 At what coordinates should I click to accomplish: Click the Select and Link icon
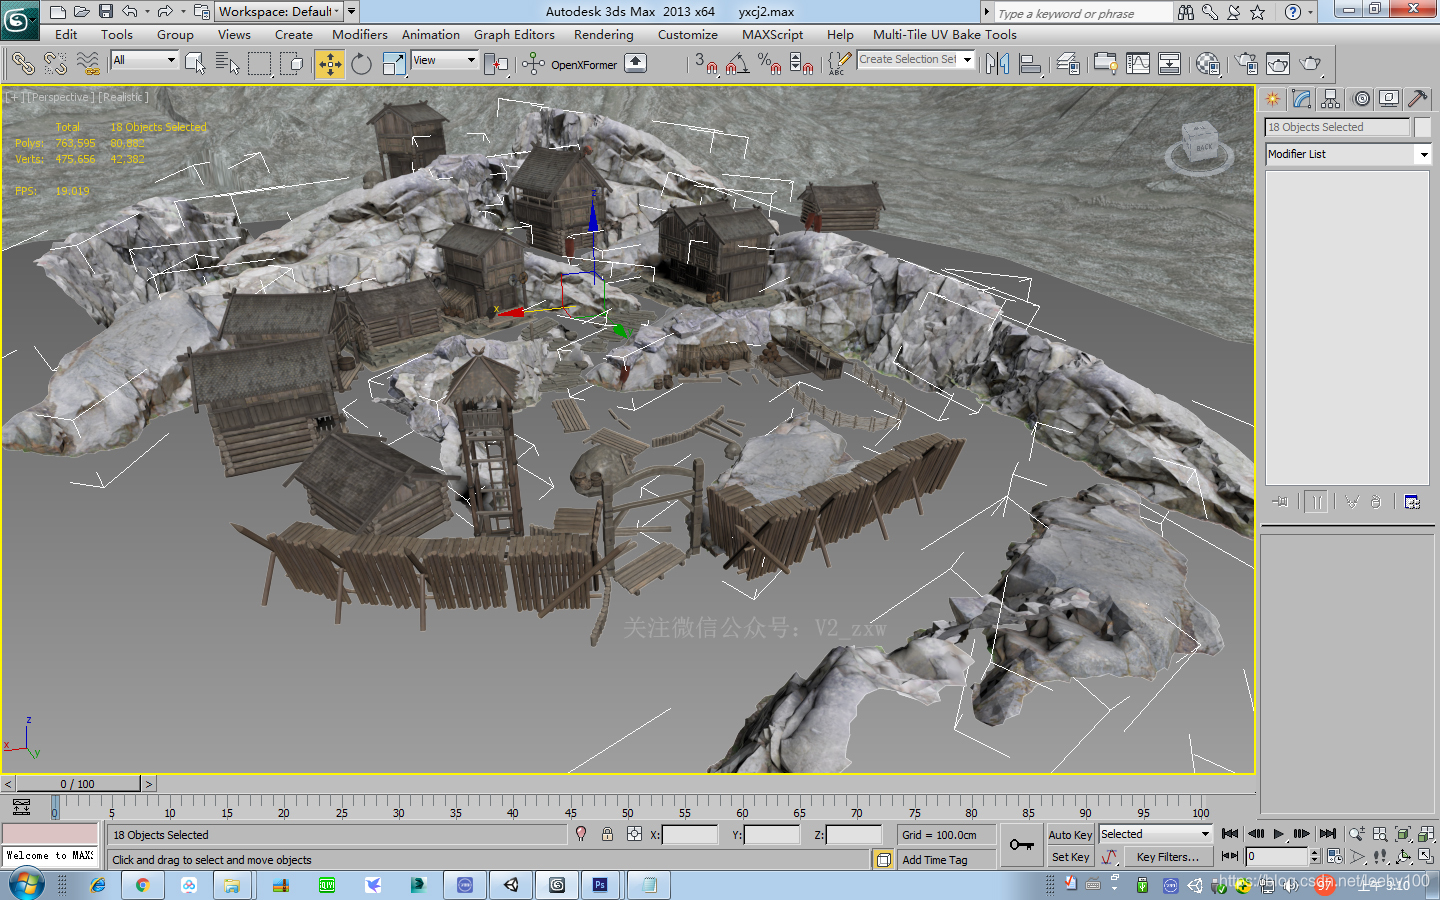pos(22,64)
